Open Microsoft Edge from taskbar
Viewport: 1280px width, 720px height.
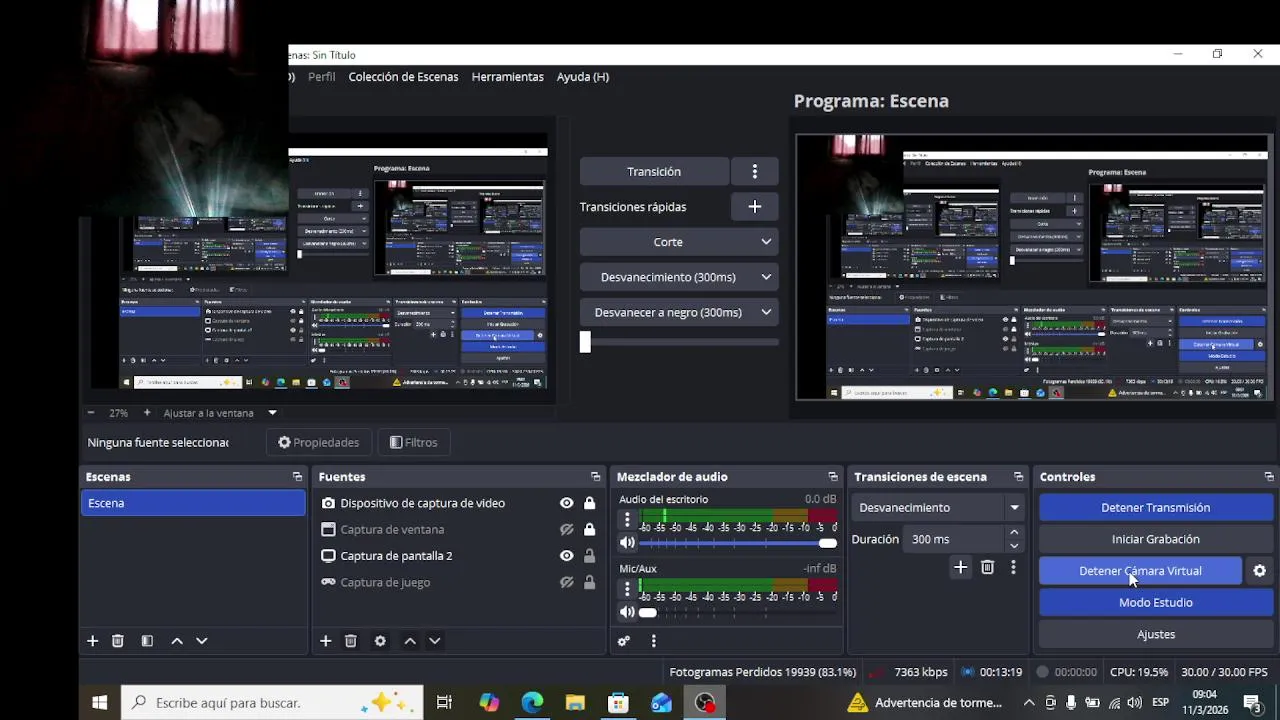click(x=532, y=703)
